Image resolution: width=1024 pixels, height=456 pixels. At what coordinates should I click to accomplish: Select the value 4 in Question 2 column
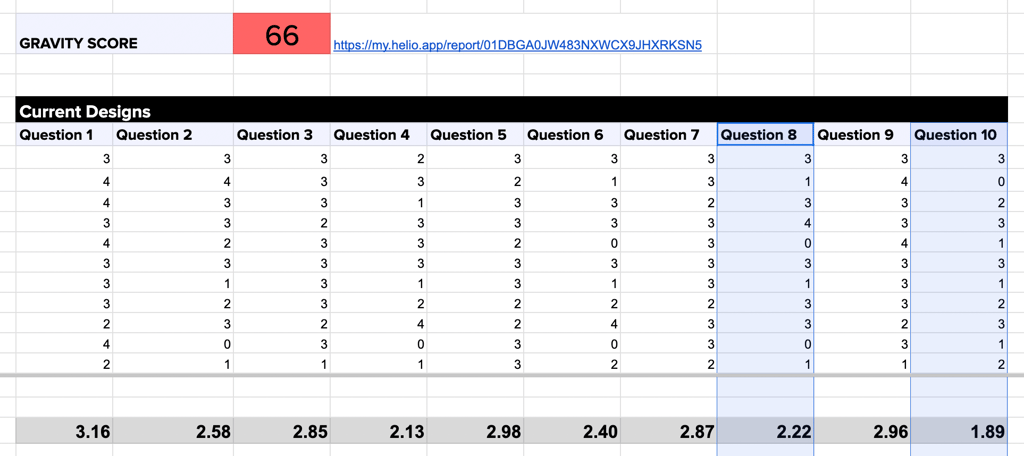click(173, 178)
